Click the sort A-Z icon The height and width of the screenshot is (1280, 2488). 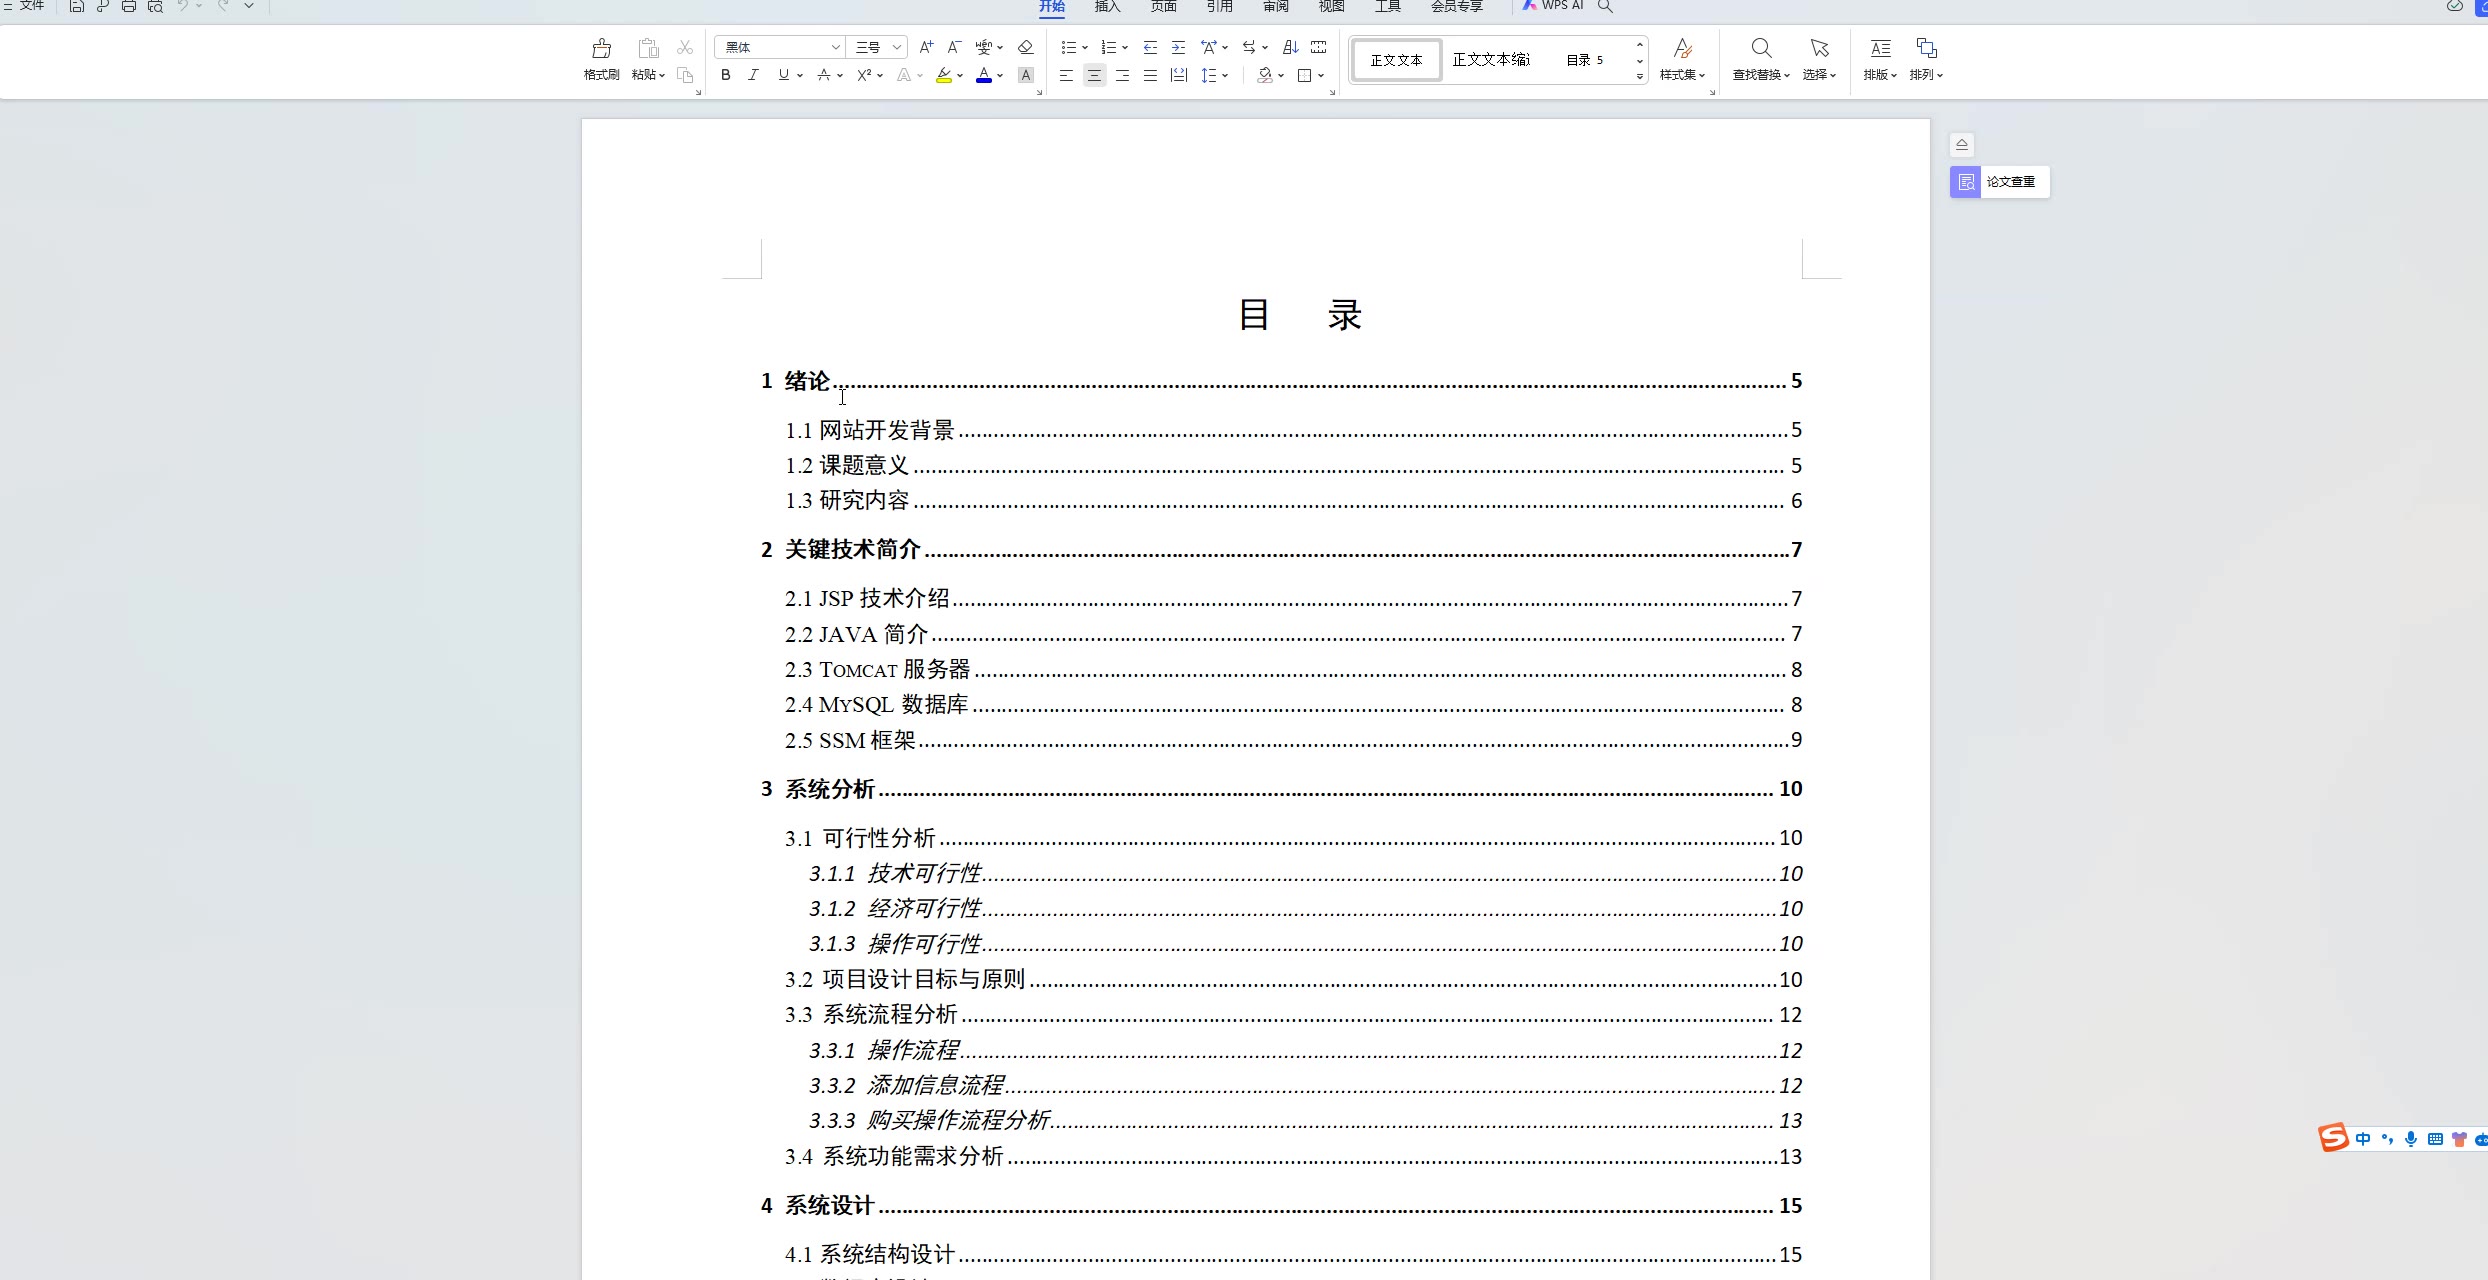click(1290, 47)
